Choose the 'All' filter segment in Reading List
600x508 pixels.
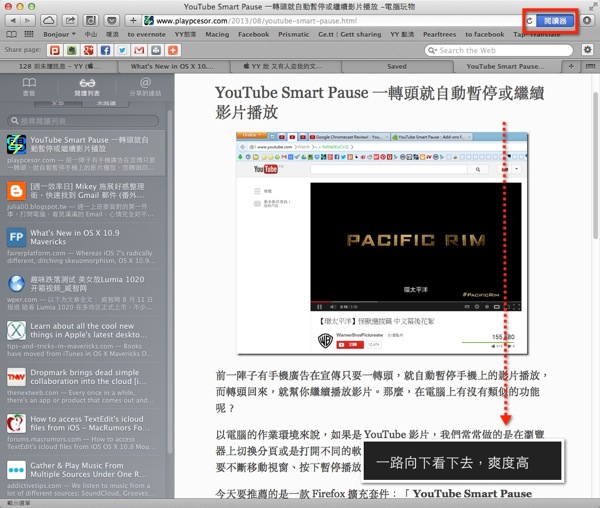[x=57, y=103]
